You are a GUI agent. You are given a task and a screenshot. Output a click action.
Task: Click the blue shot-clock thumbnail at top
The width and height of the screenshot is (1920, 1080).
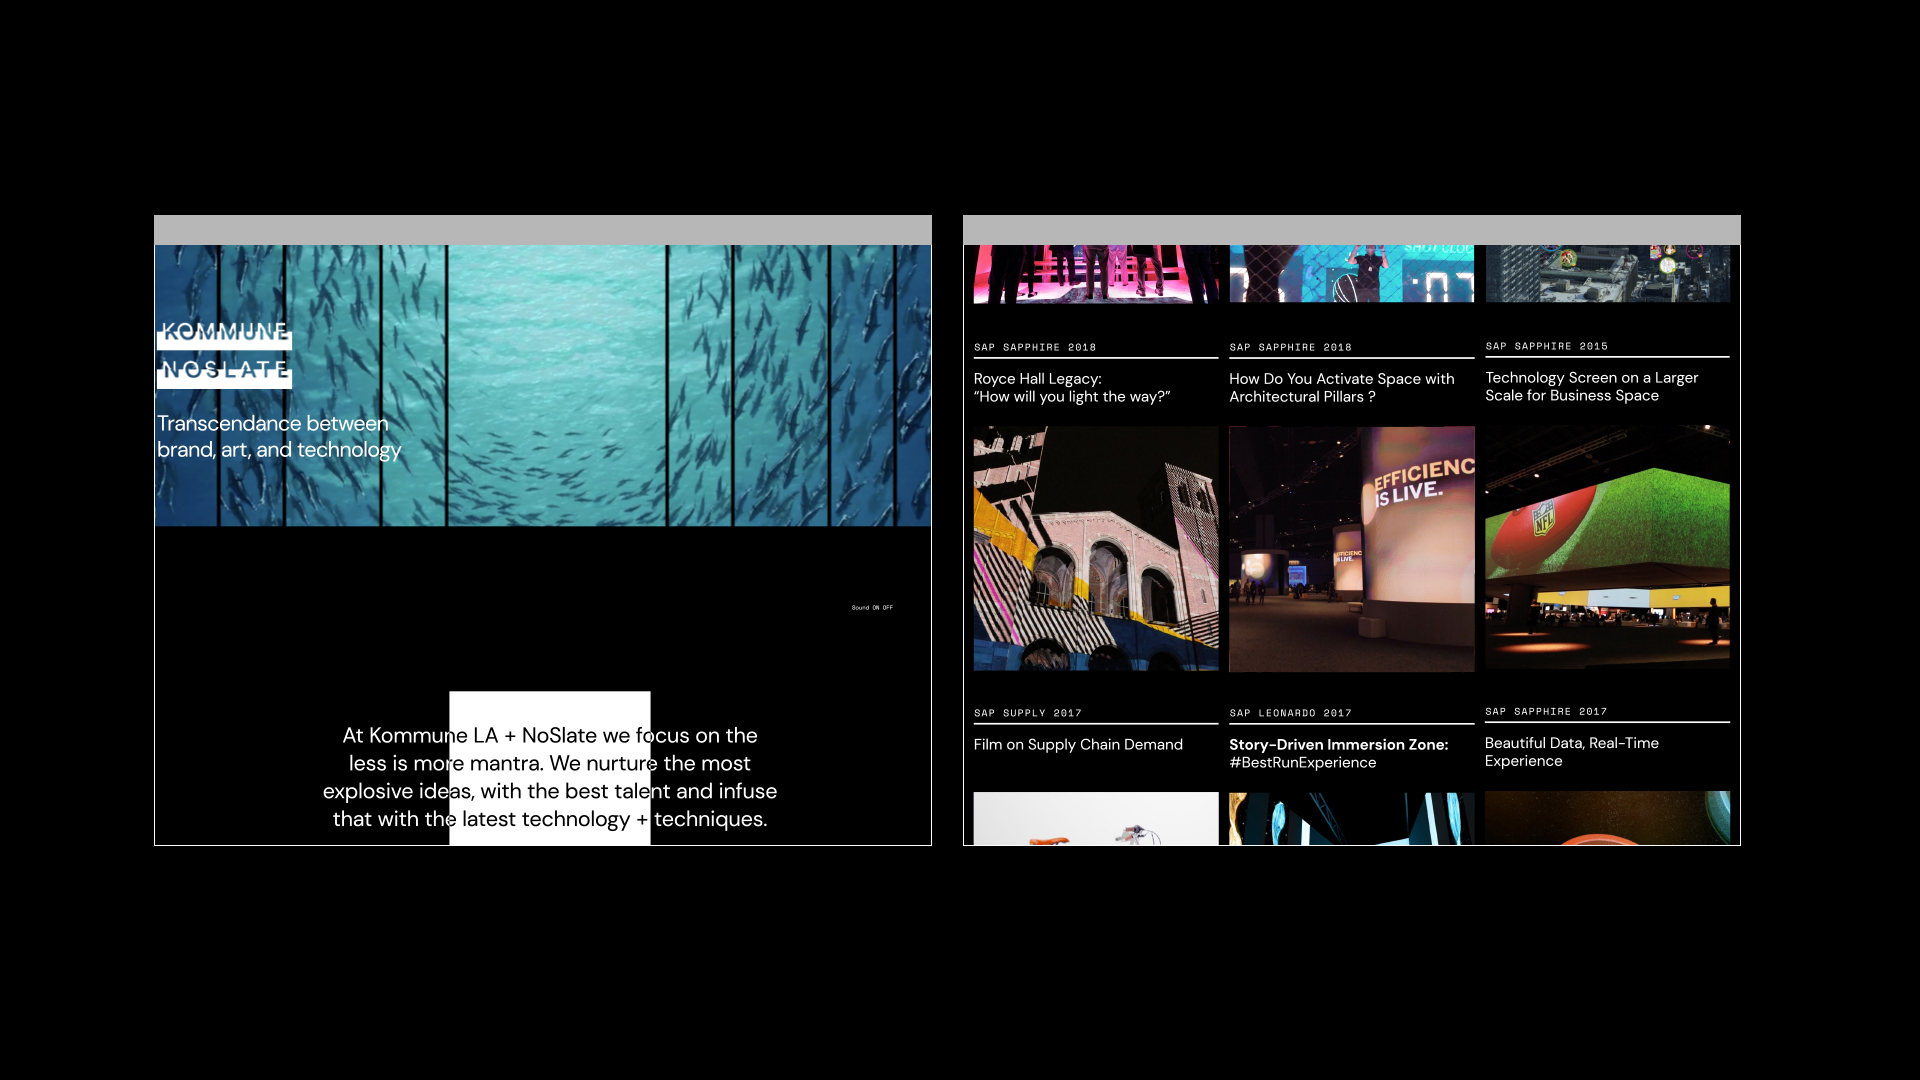click(1352, 274)
